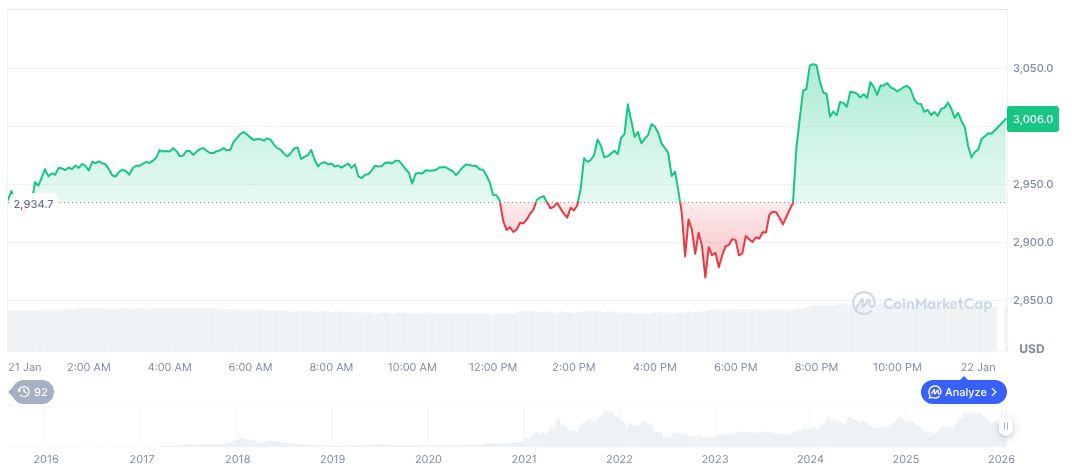Click the range slider pause handle
This screenshot has width=1072, height=470.
pos(1006,426)
